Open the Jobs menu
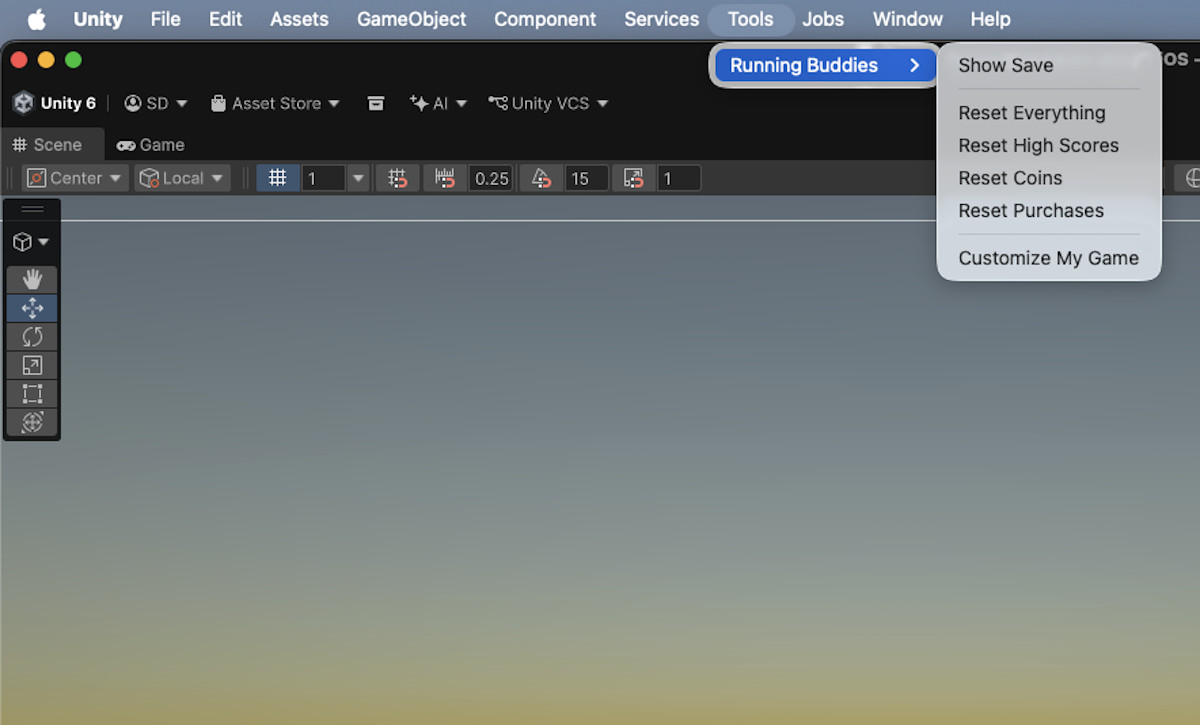Image resolution: width=1200 pixels, height=725 pixels. tap(823, 19)
